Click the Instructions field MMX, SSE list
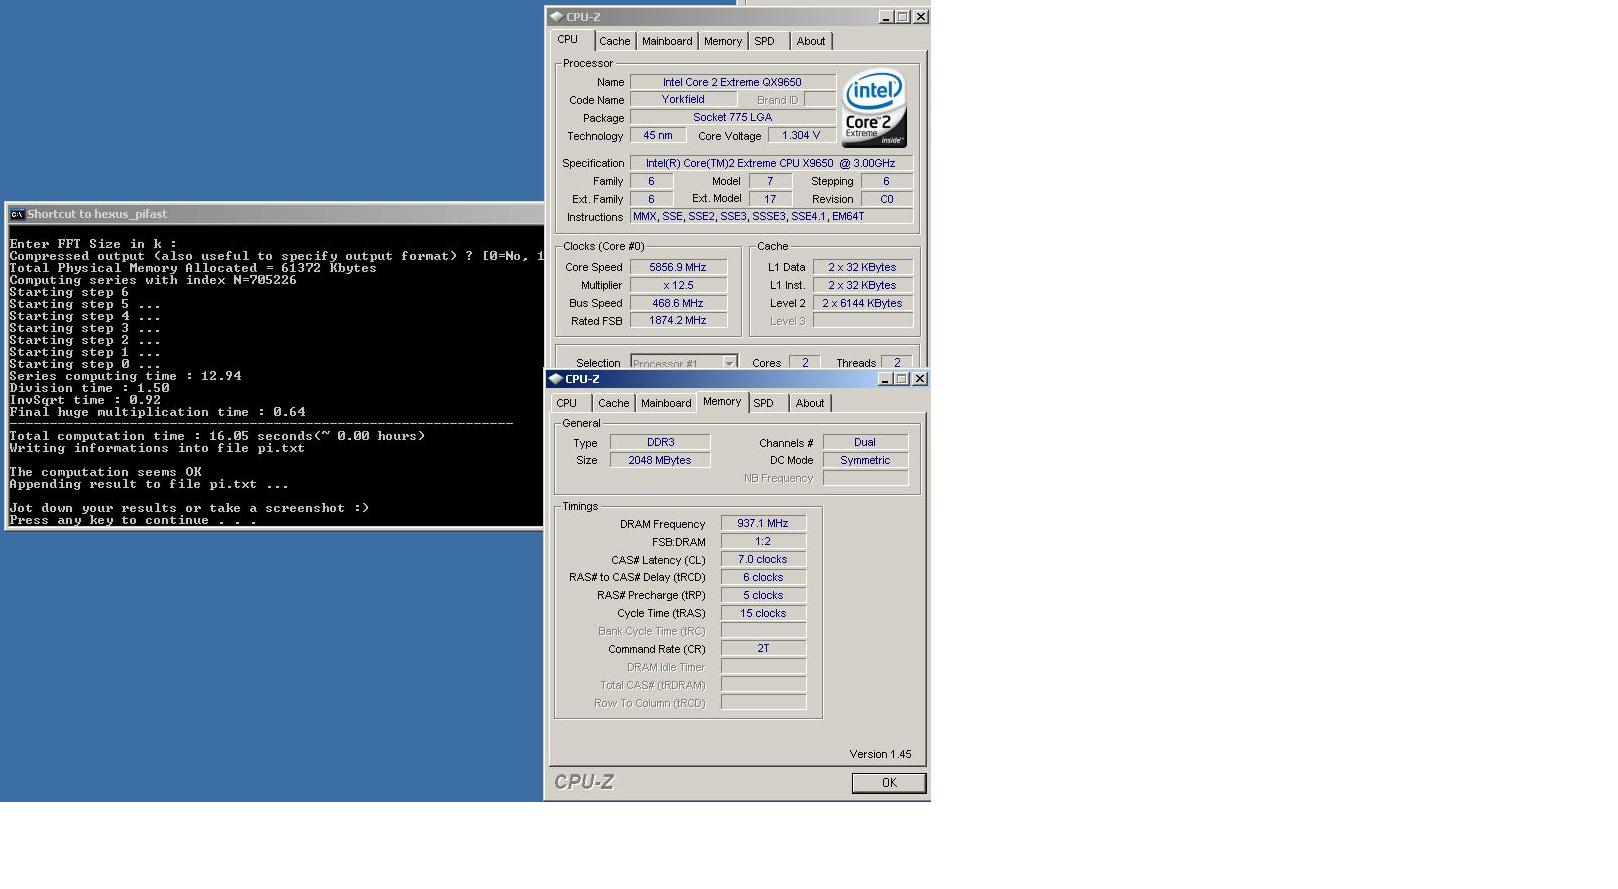This screenshot has height=889, width=1618. coord(771,217)
